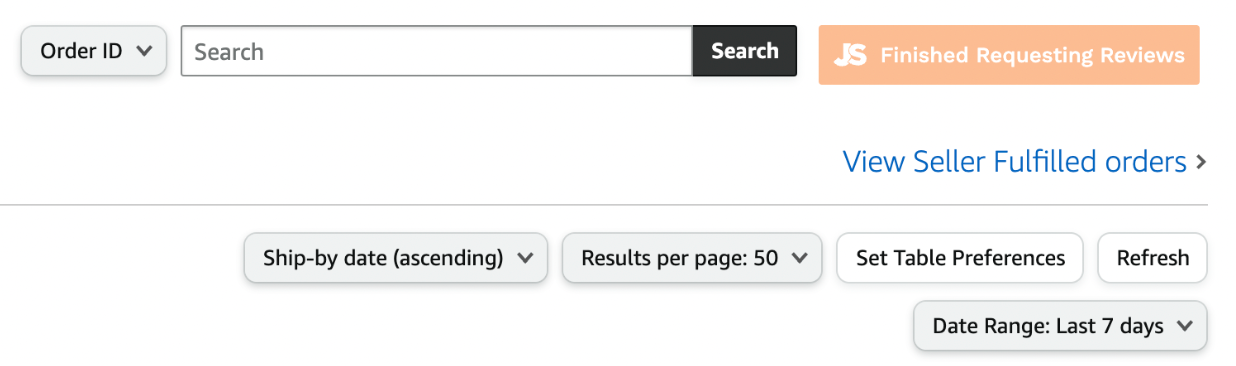Open the Results per page: 50 dropdown
This screenshot has width=1236, height=366.
pos(692,258)
